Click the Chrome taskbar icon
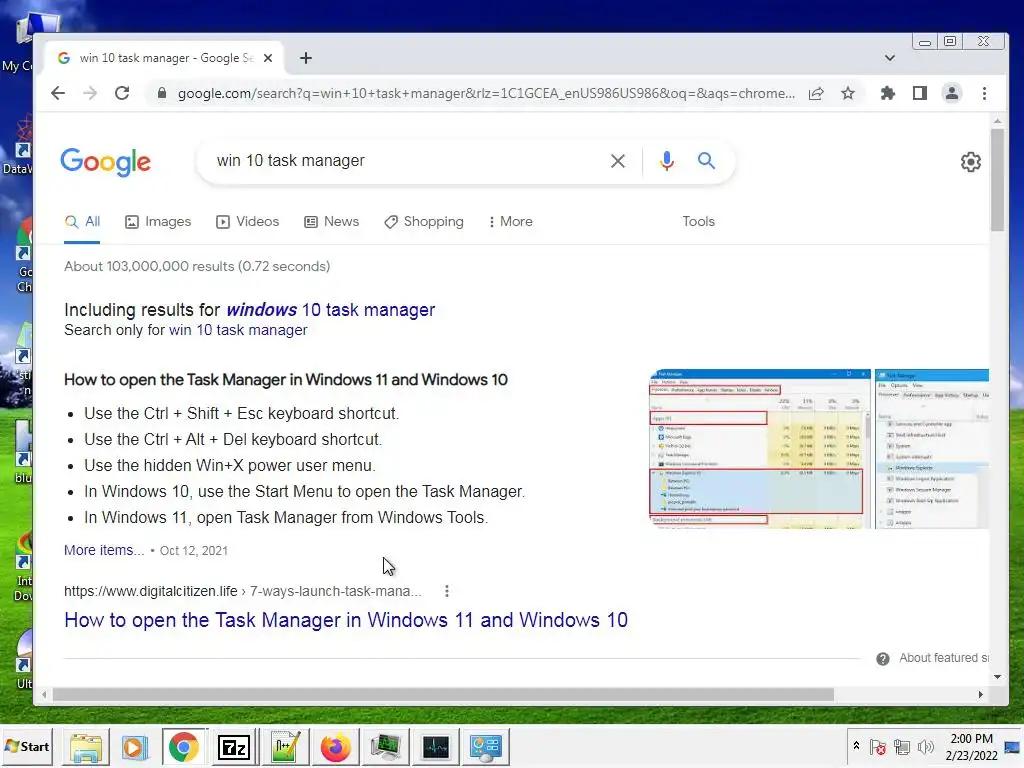Image resolution: width=1024 pixels, height=768 pixels. click(184, 747)
